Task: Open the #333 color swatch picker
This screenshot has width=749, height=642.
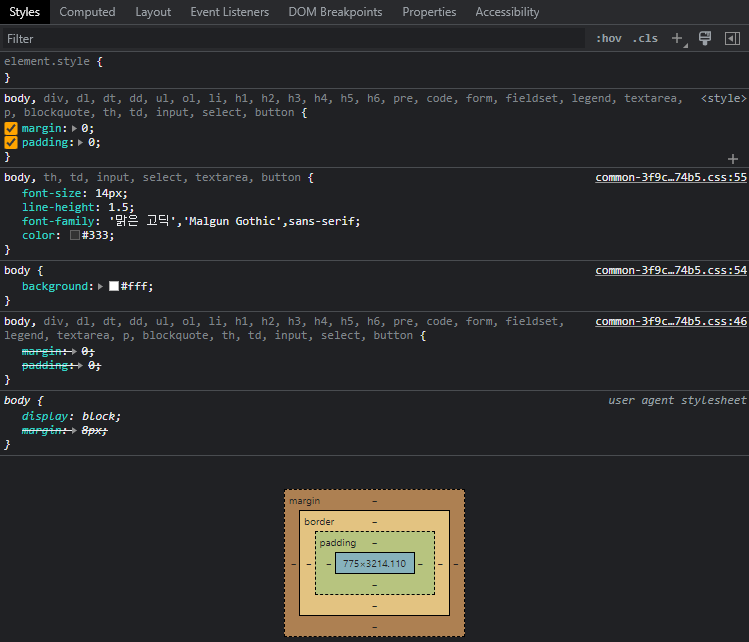Action: tap(75, 235)
